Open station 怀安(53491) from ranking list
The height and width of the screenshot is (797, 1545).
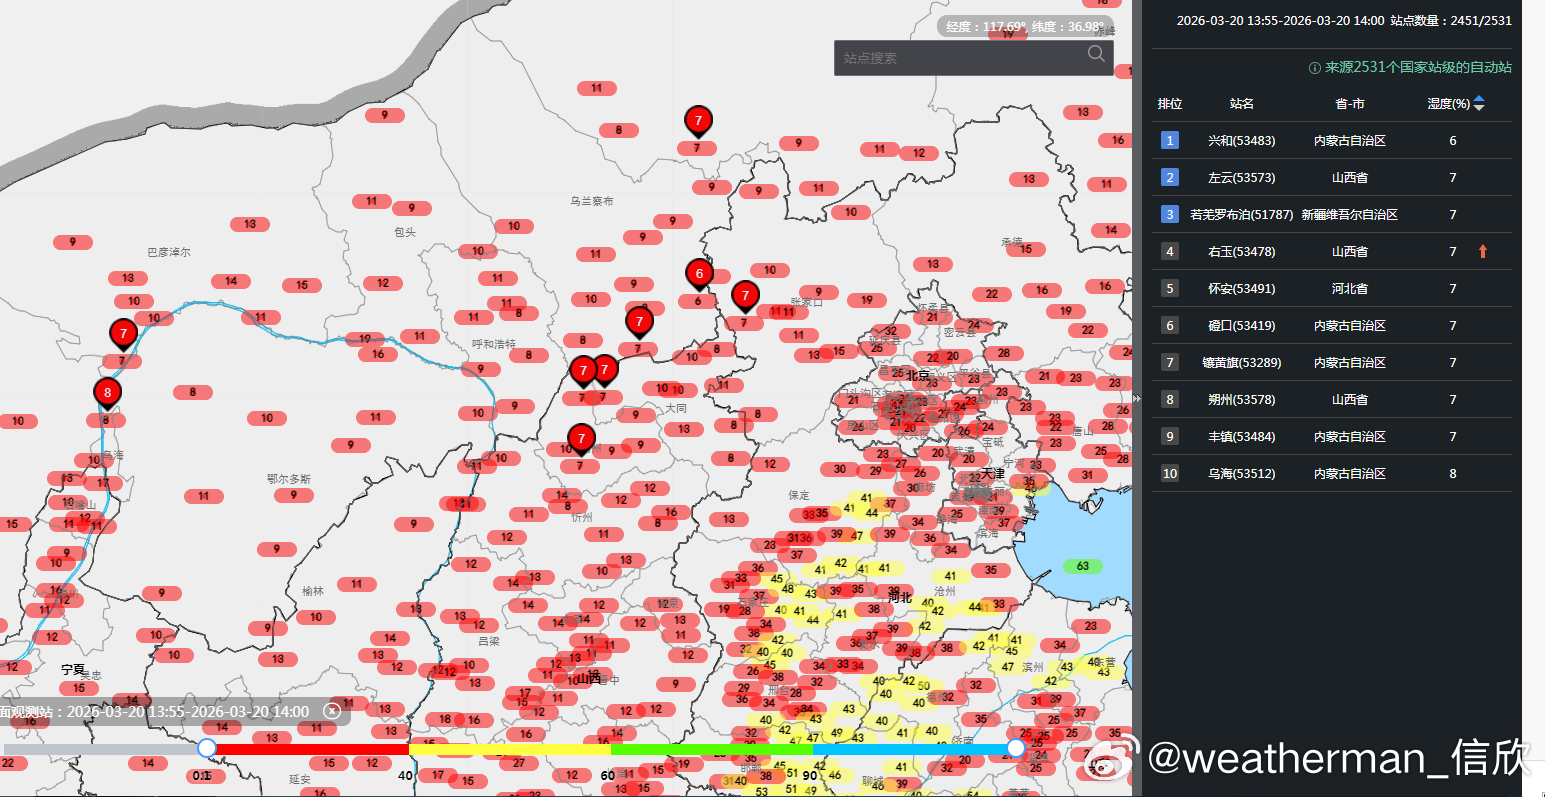(x=1241, y=289)
